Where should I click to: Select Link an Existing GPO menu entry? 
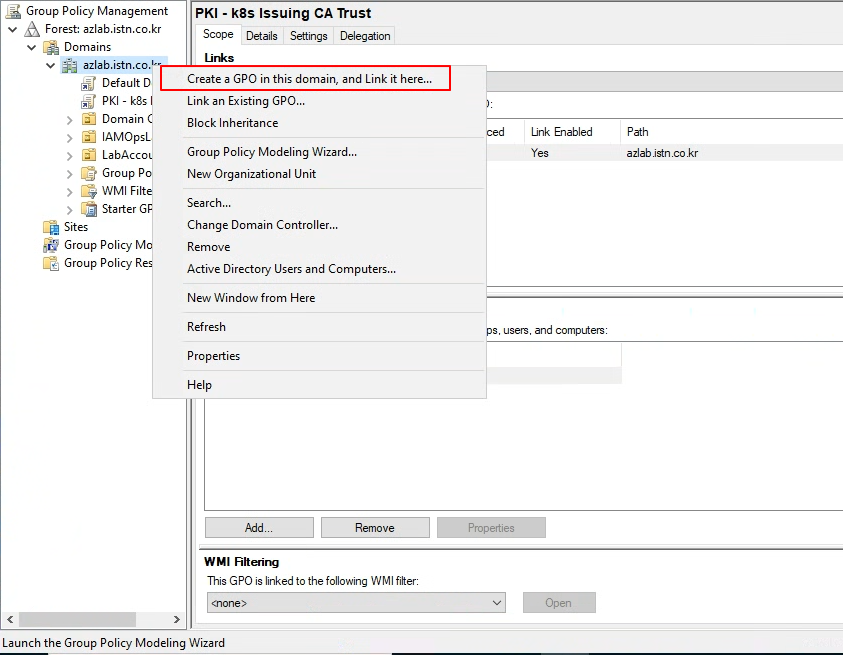pyautogui.click(x=246, y=101)
